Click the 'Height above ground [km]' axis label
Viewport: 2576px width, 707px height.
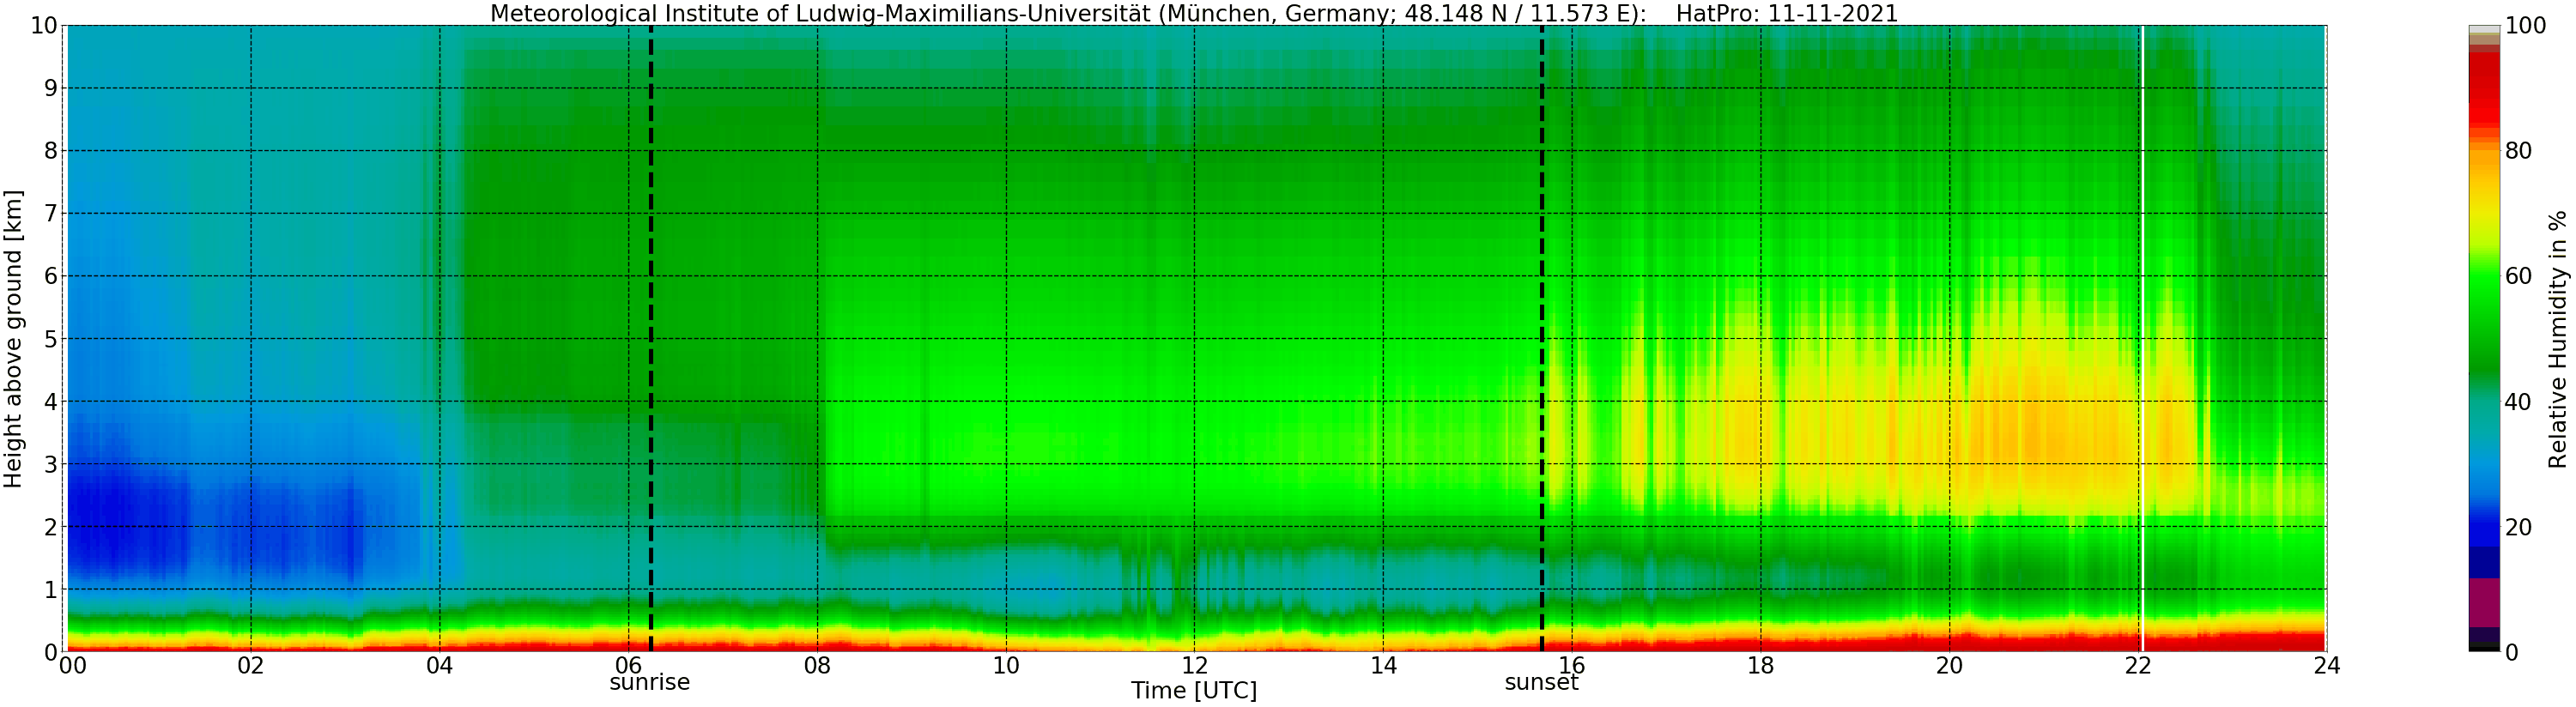point(13,339)
